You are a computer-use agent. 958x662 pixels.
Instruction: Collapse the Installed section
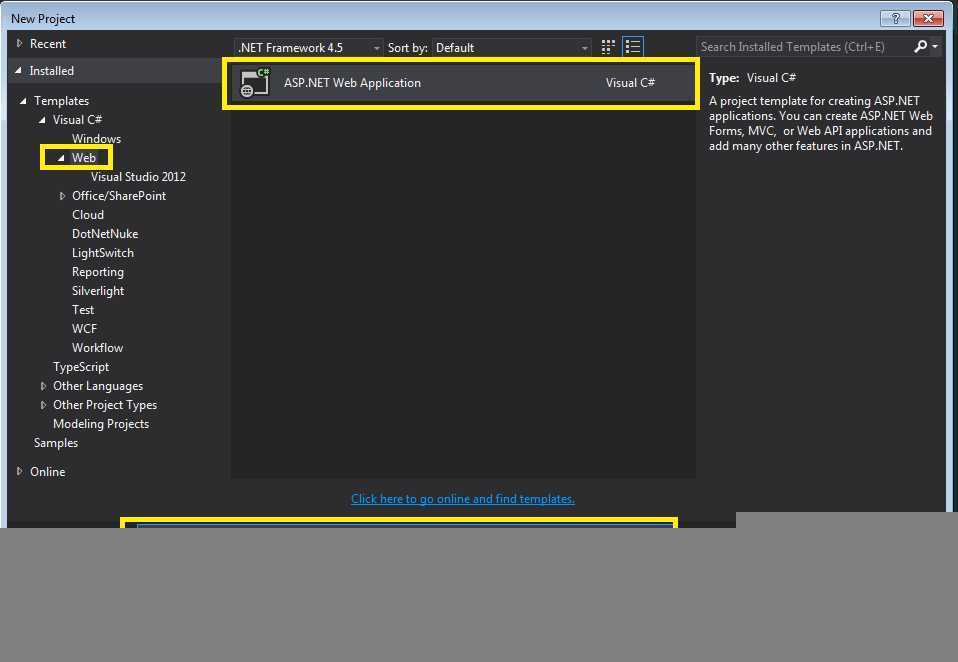[19, 71]
